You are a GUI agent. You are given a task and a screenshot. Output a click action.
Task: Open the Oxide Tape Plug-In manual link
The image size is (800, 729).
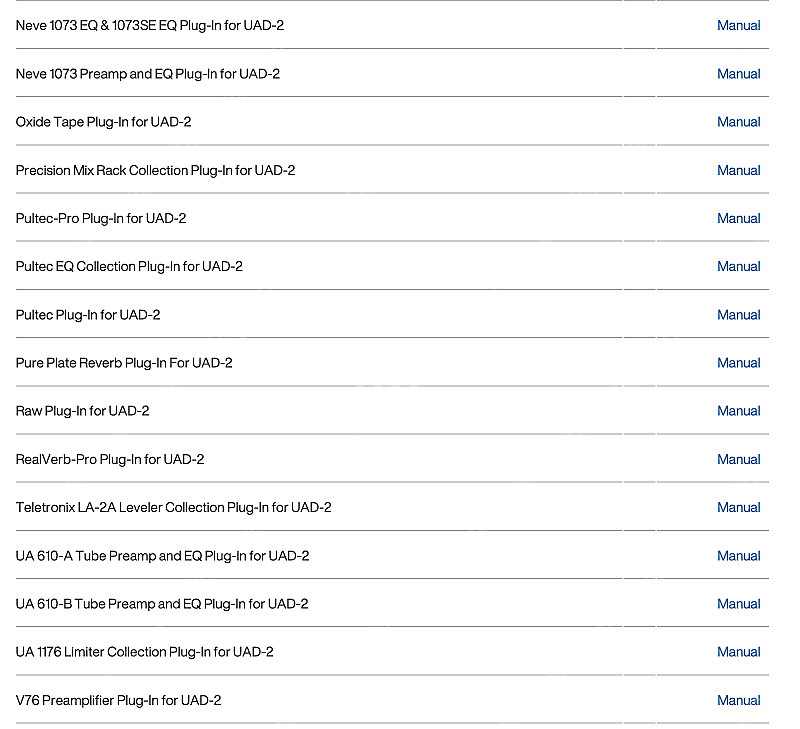[x=738, y=122]
